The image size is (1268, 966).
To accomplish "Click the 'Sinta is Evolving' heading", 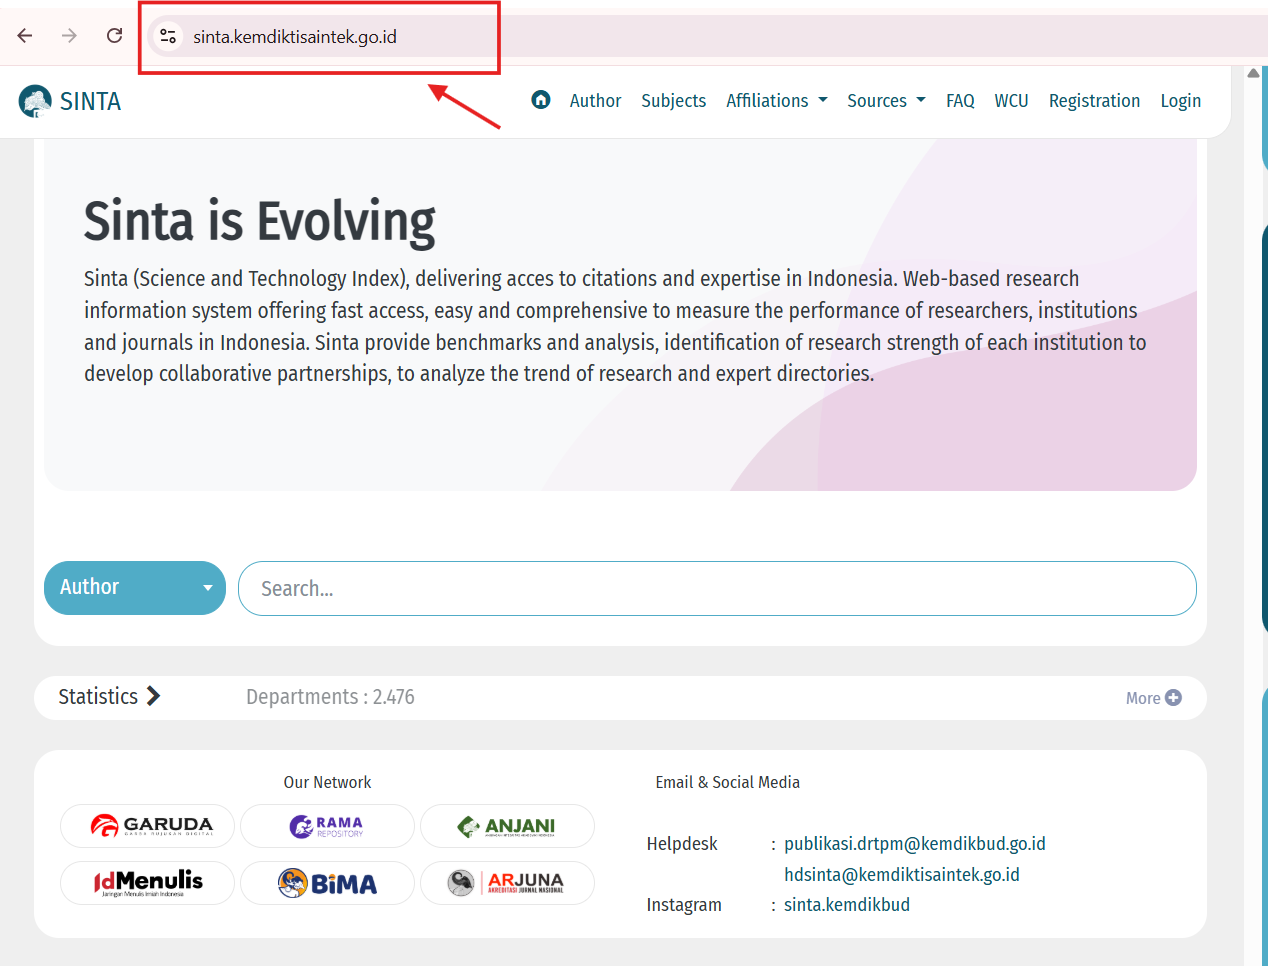I will point(260,221).
